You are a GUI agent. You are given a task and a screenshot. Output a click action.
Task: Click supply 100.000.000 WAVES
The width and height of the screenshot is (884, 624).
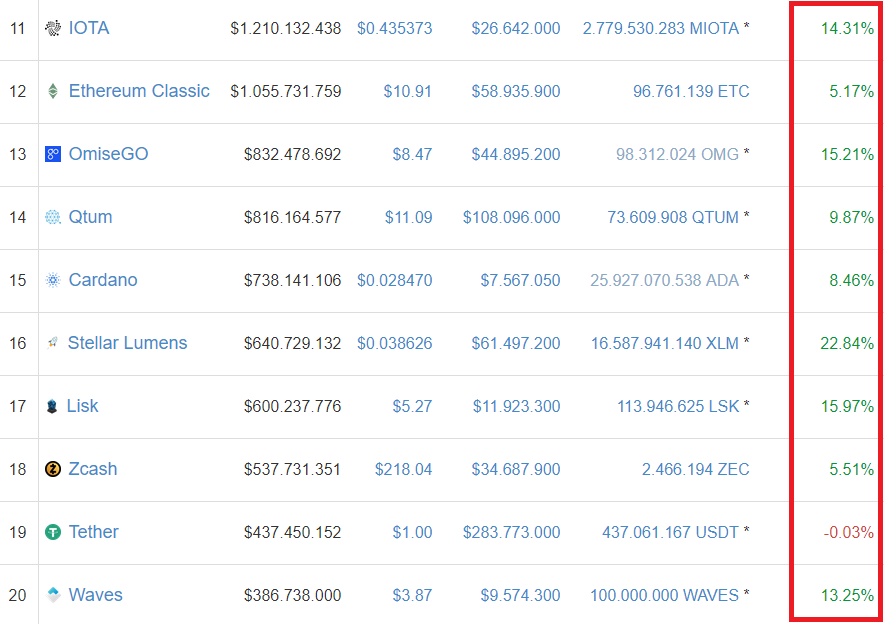click(x=665, y=595)
